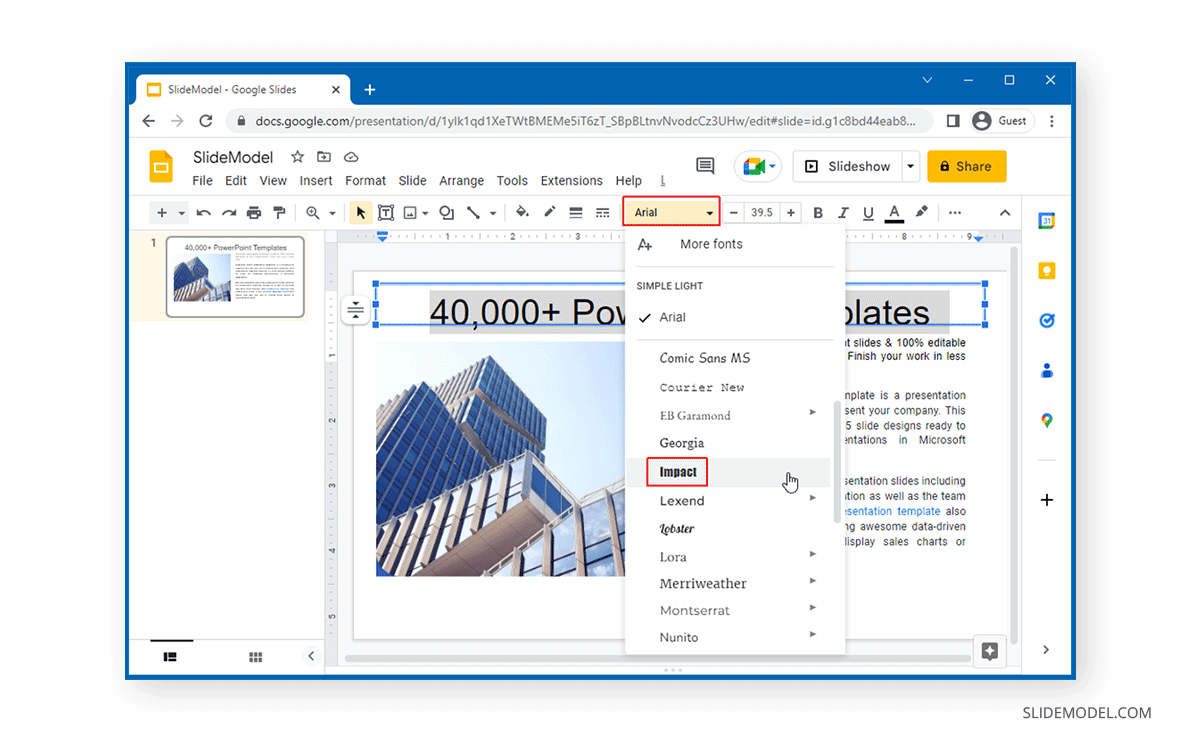Open border weight options
This screenshot has height=743, width=1200.
(576, 213)
